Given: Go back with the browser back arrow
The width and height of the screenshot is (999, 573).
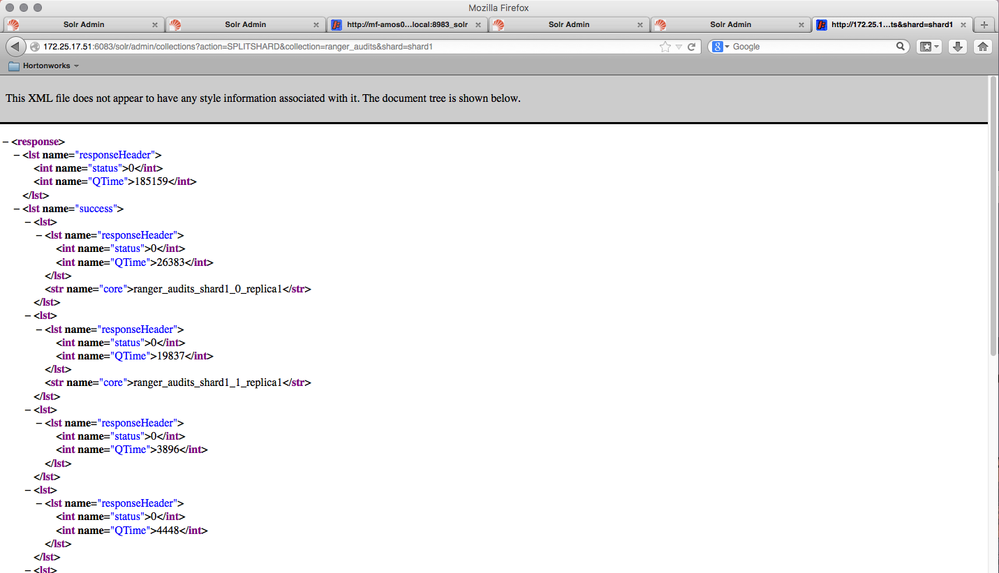Looking at the screenshot, I should click(x=15, y=47).
